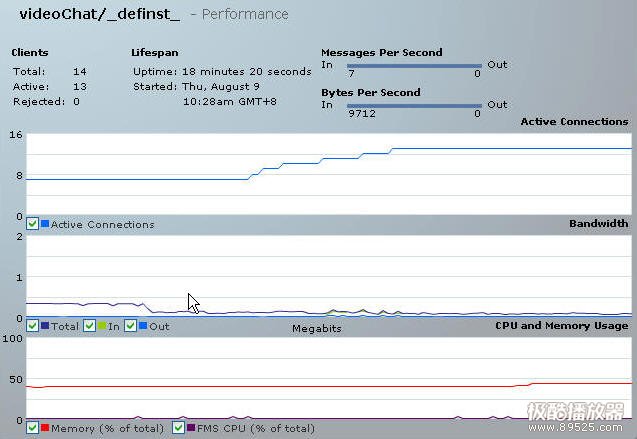Toggle the Out bandwidth checkbox

coord(131,326)
